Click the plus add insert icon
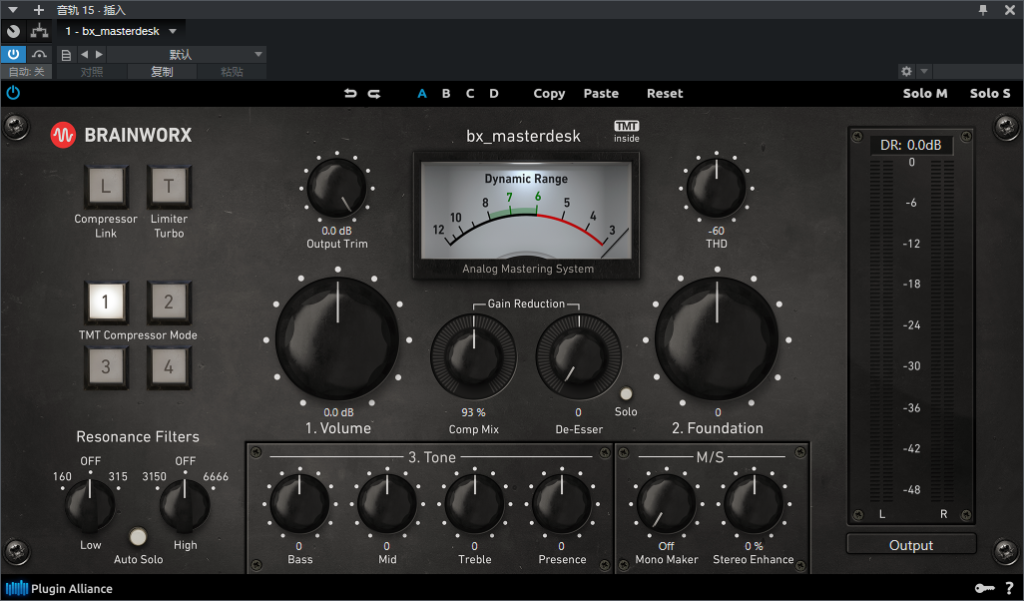This screenshot has height=601, width=1024. (x=39, y=10)
